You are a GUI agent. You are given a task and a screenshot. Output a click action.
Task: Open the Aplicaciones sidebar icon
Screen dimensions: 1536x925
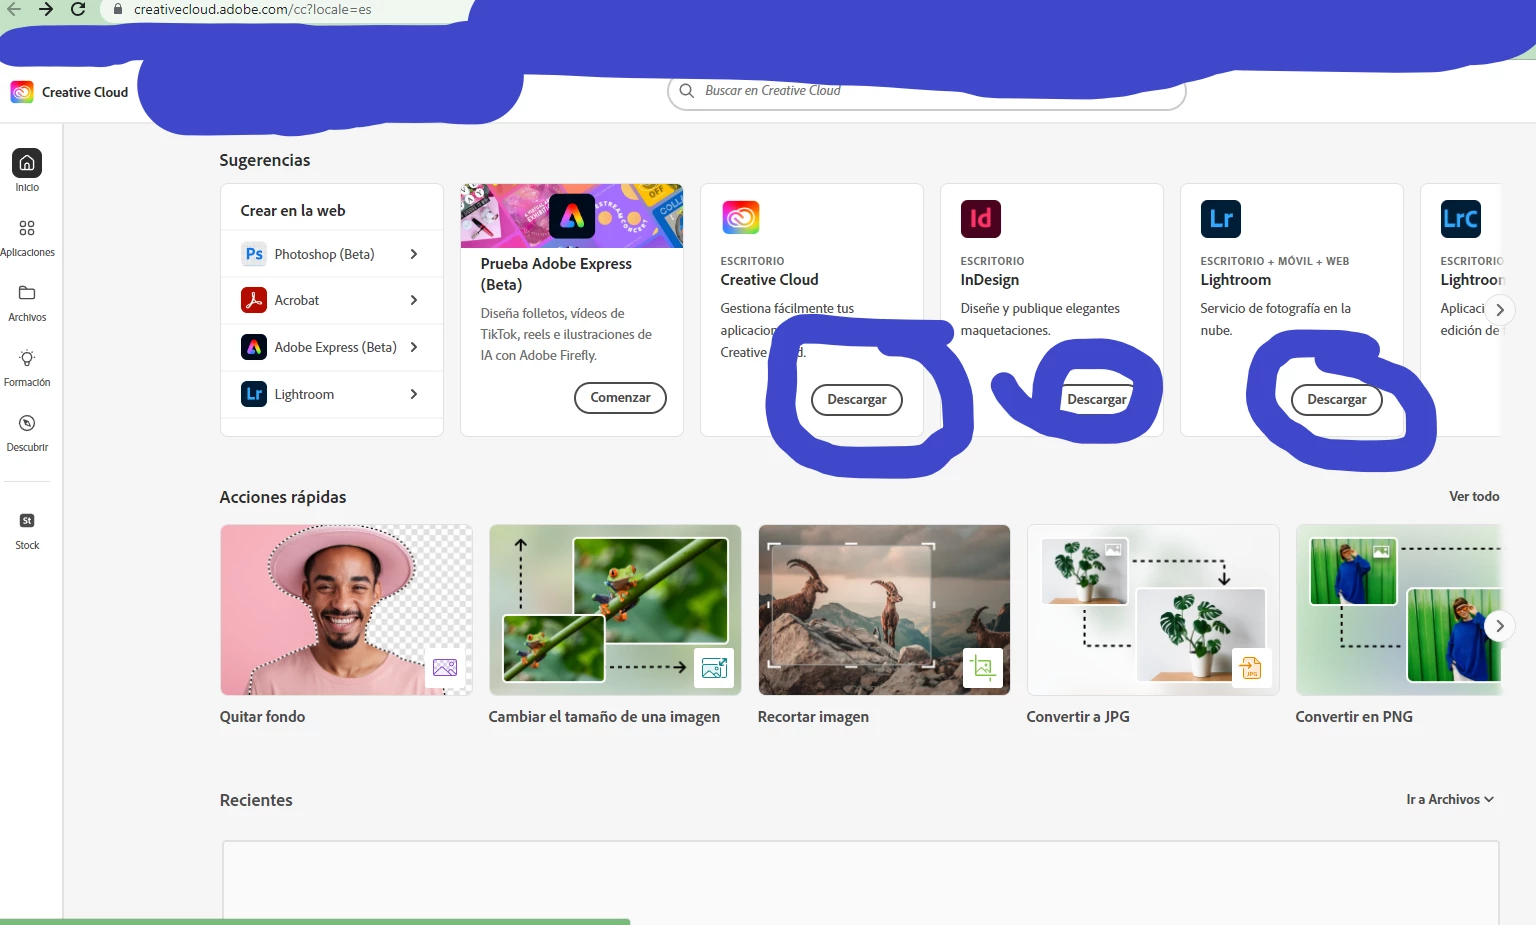[27, 228]
